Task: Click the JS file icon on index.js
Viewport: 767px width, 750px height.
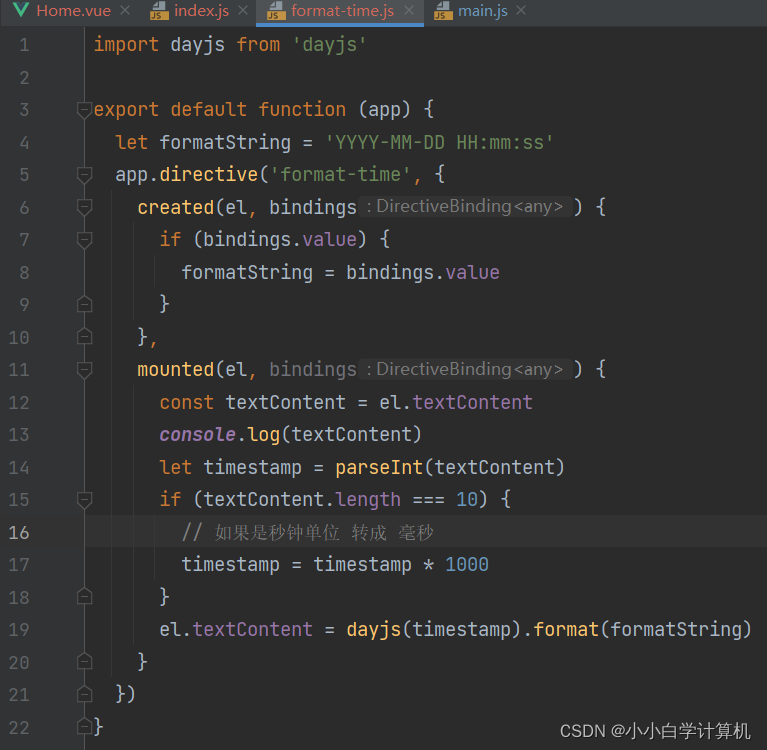Action: 159,10
